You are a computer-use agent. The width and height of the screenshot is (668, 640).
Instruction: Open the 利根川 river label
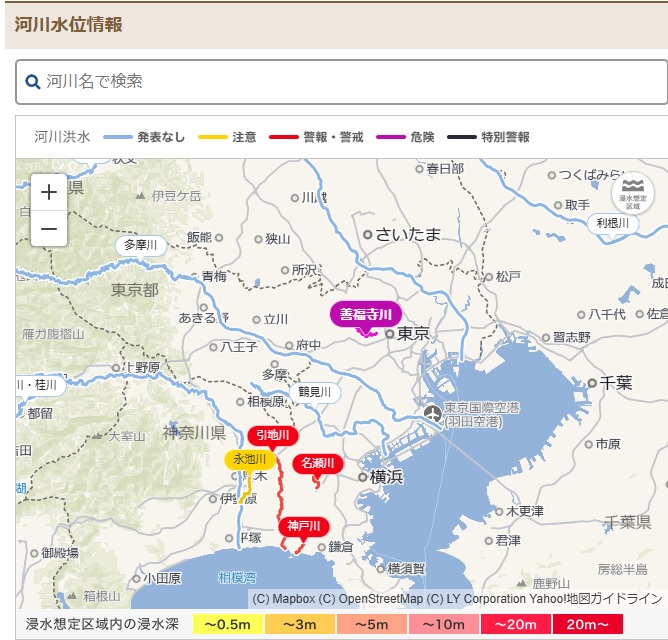click(613, 223)
